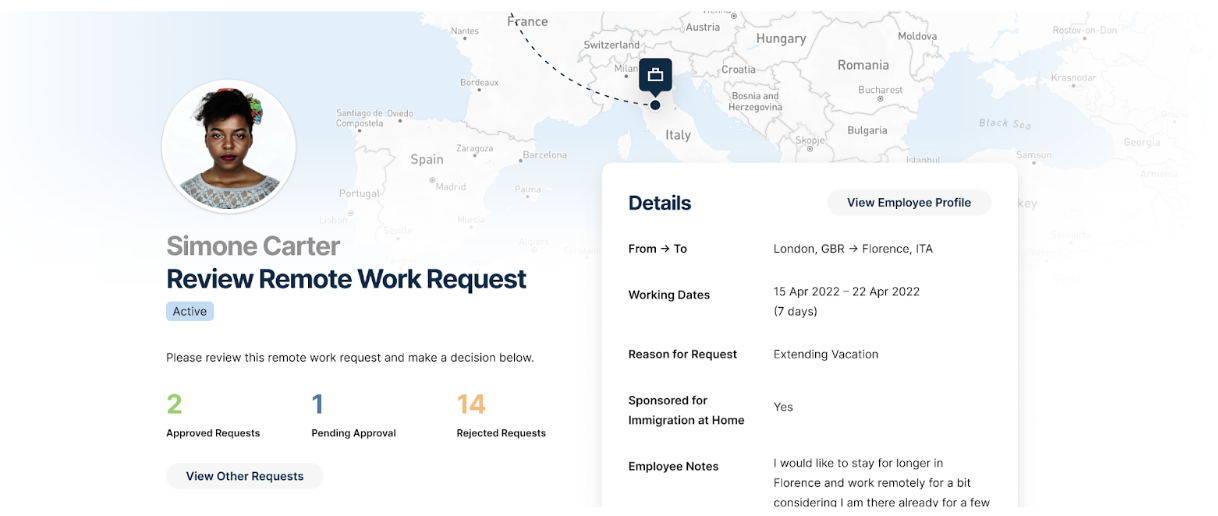
Task: Click the Bordeaux city dot on map
Action: point(479,90)
